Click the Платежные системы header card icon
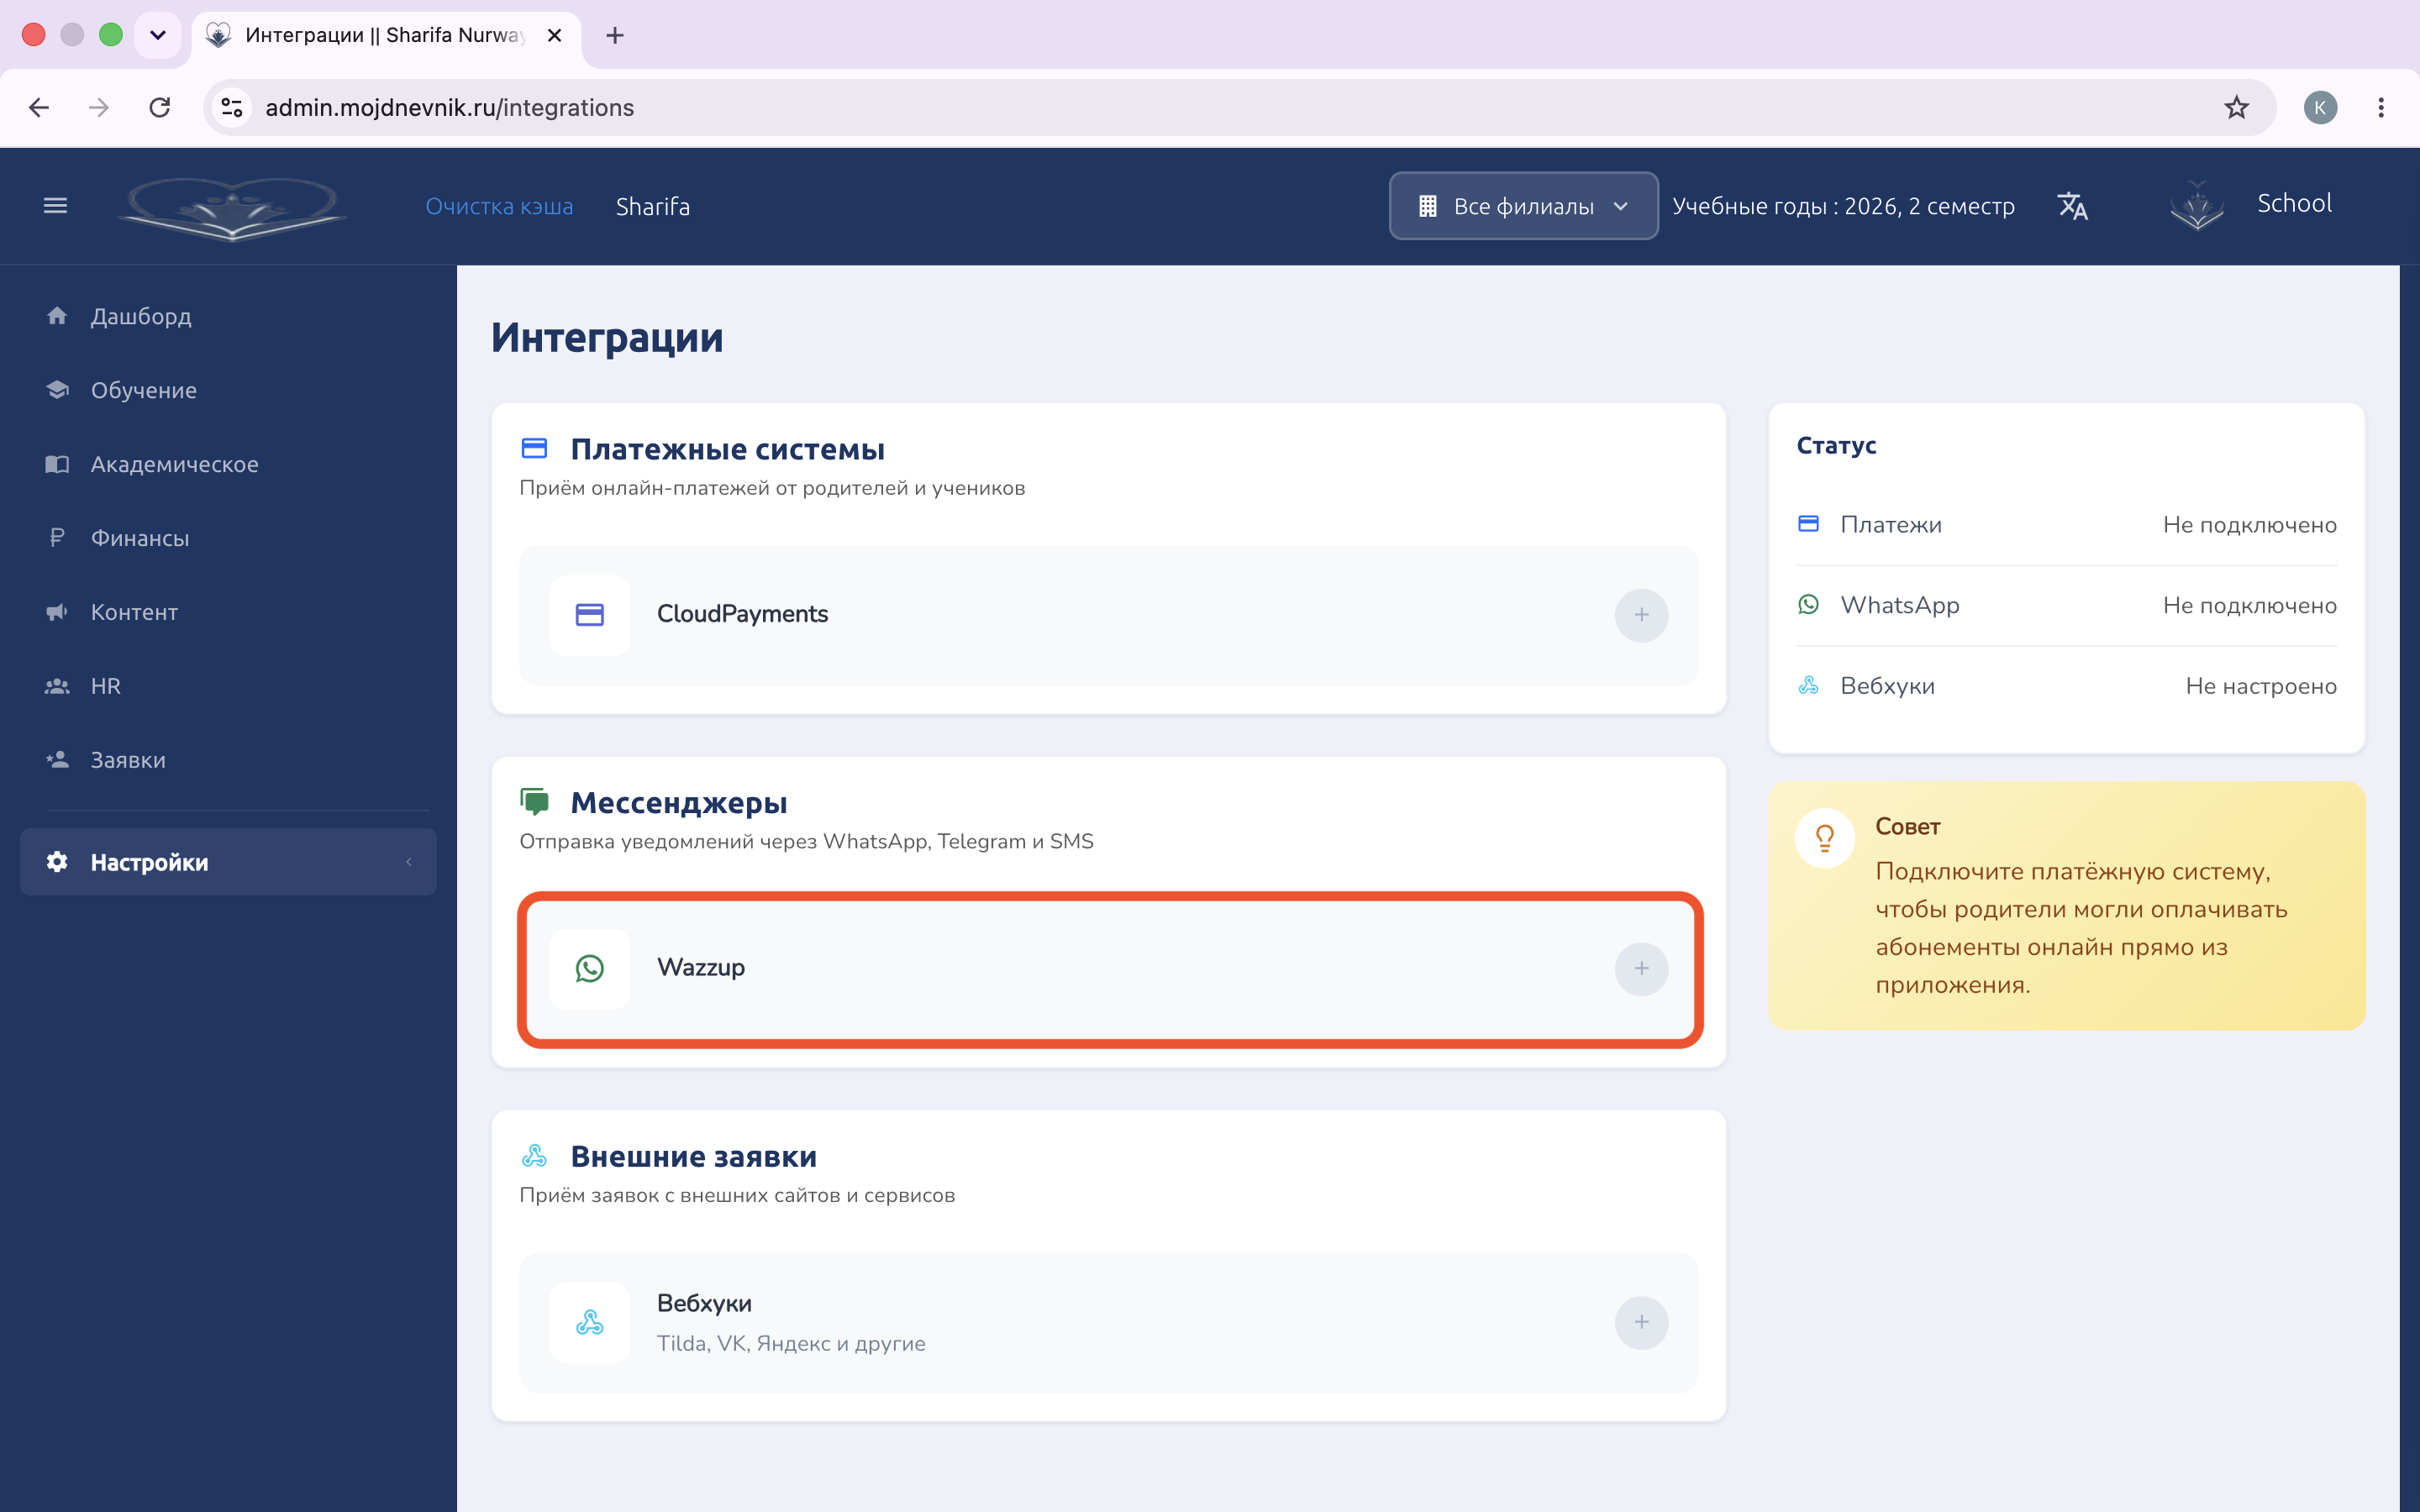 [x=534, y=449]
